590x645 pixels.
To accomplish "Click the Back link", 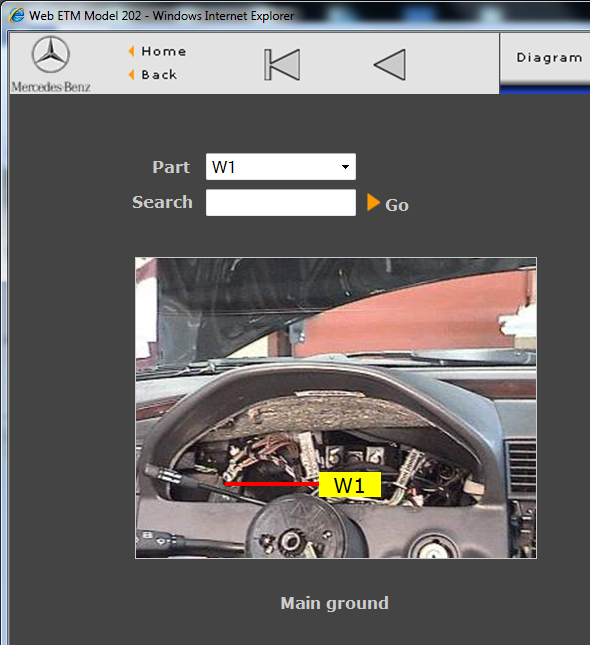I will [x=159, y=75].
